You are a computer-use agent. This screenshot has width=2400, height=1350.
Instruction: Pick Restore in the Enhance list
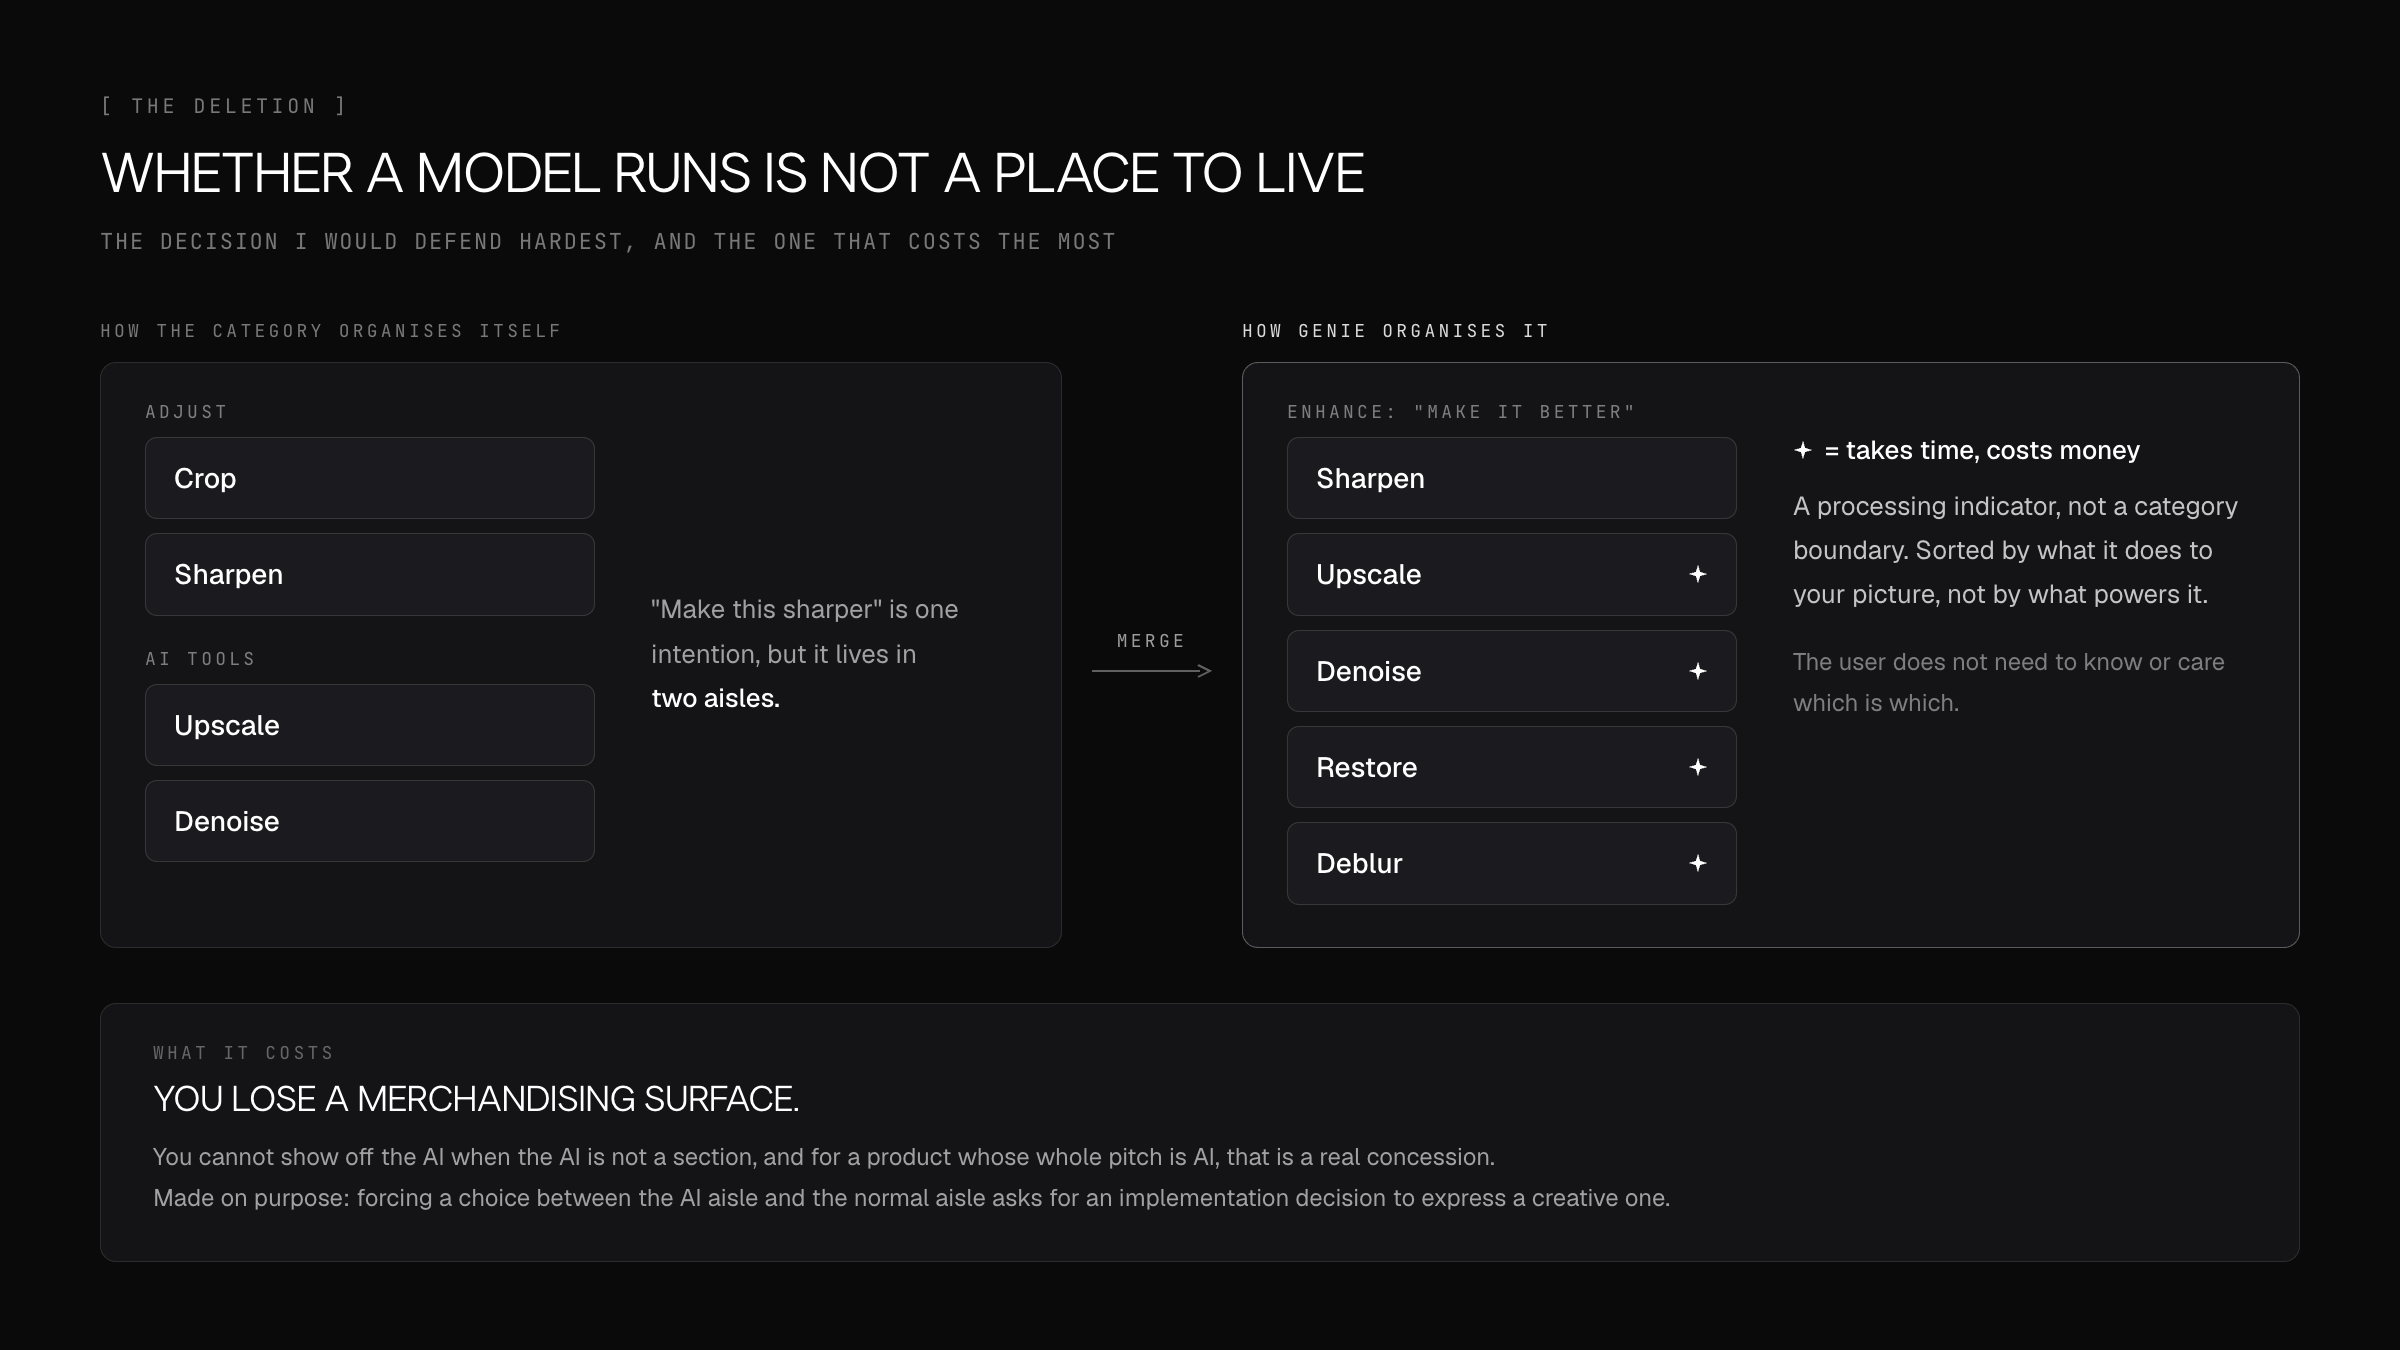[x=1512, y=767]
